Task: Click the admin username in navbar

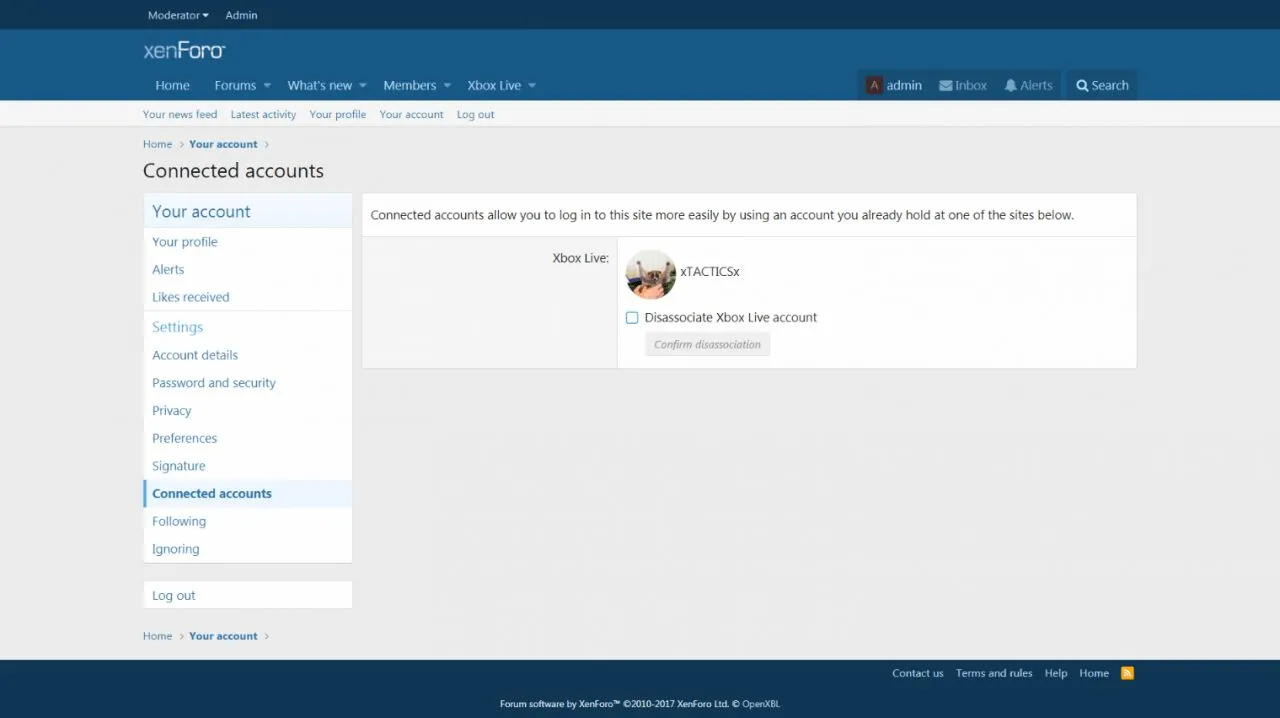Action: 904,86
